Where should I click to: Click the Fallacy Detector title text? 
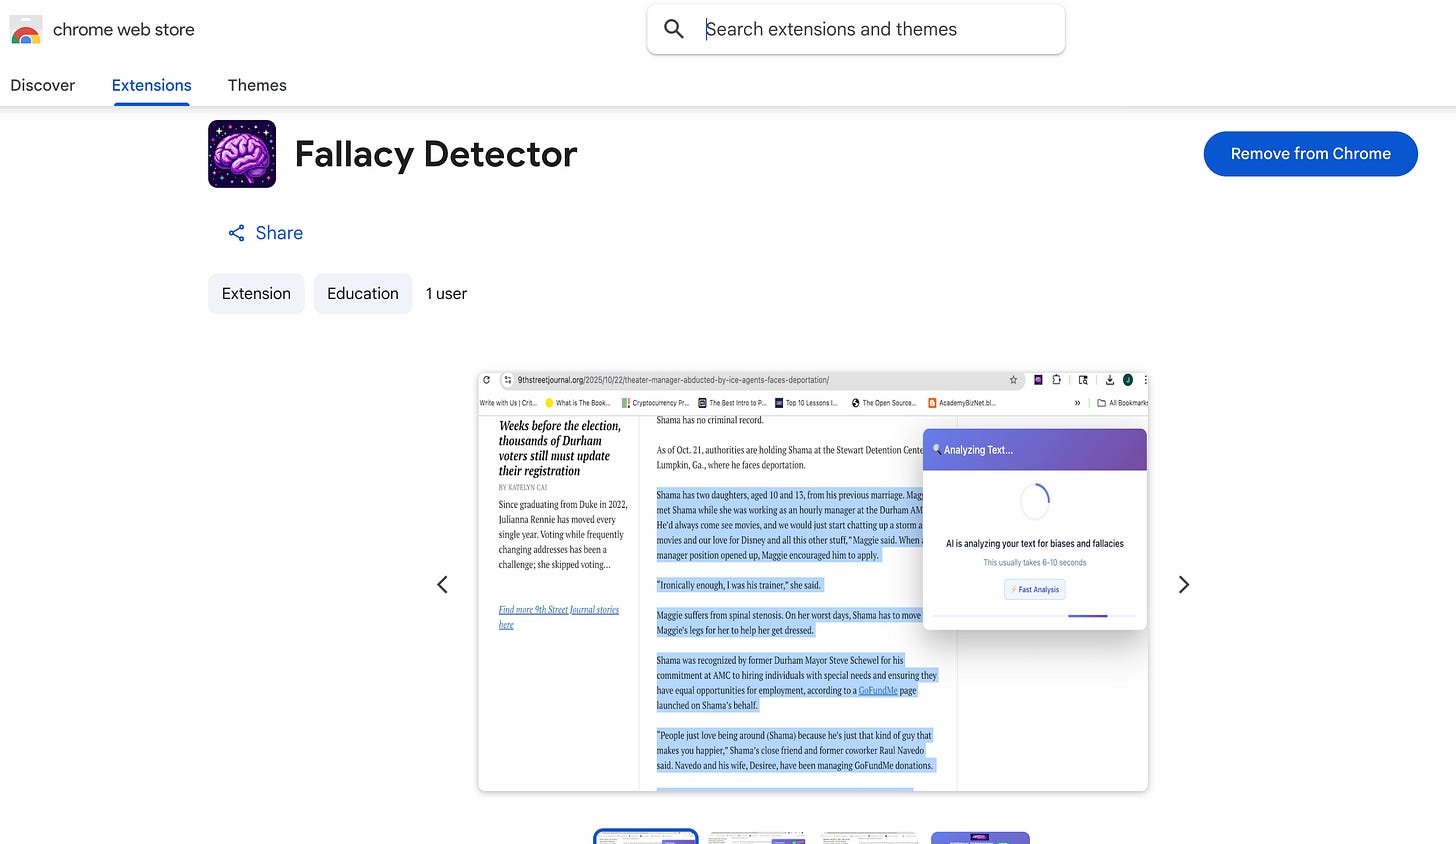click(436, 154)
